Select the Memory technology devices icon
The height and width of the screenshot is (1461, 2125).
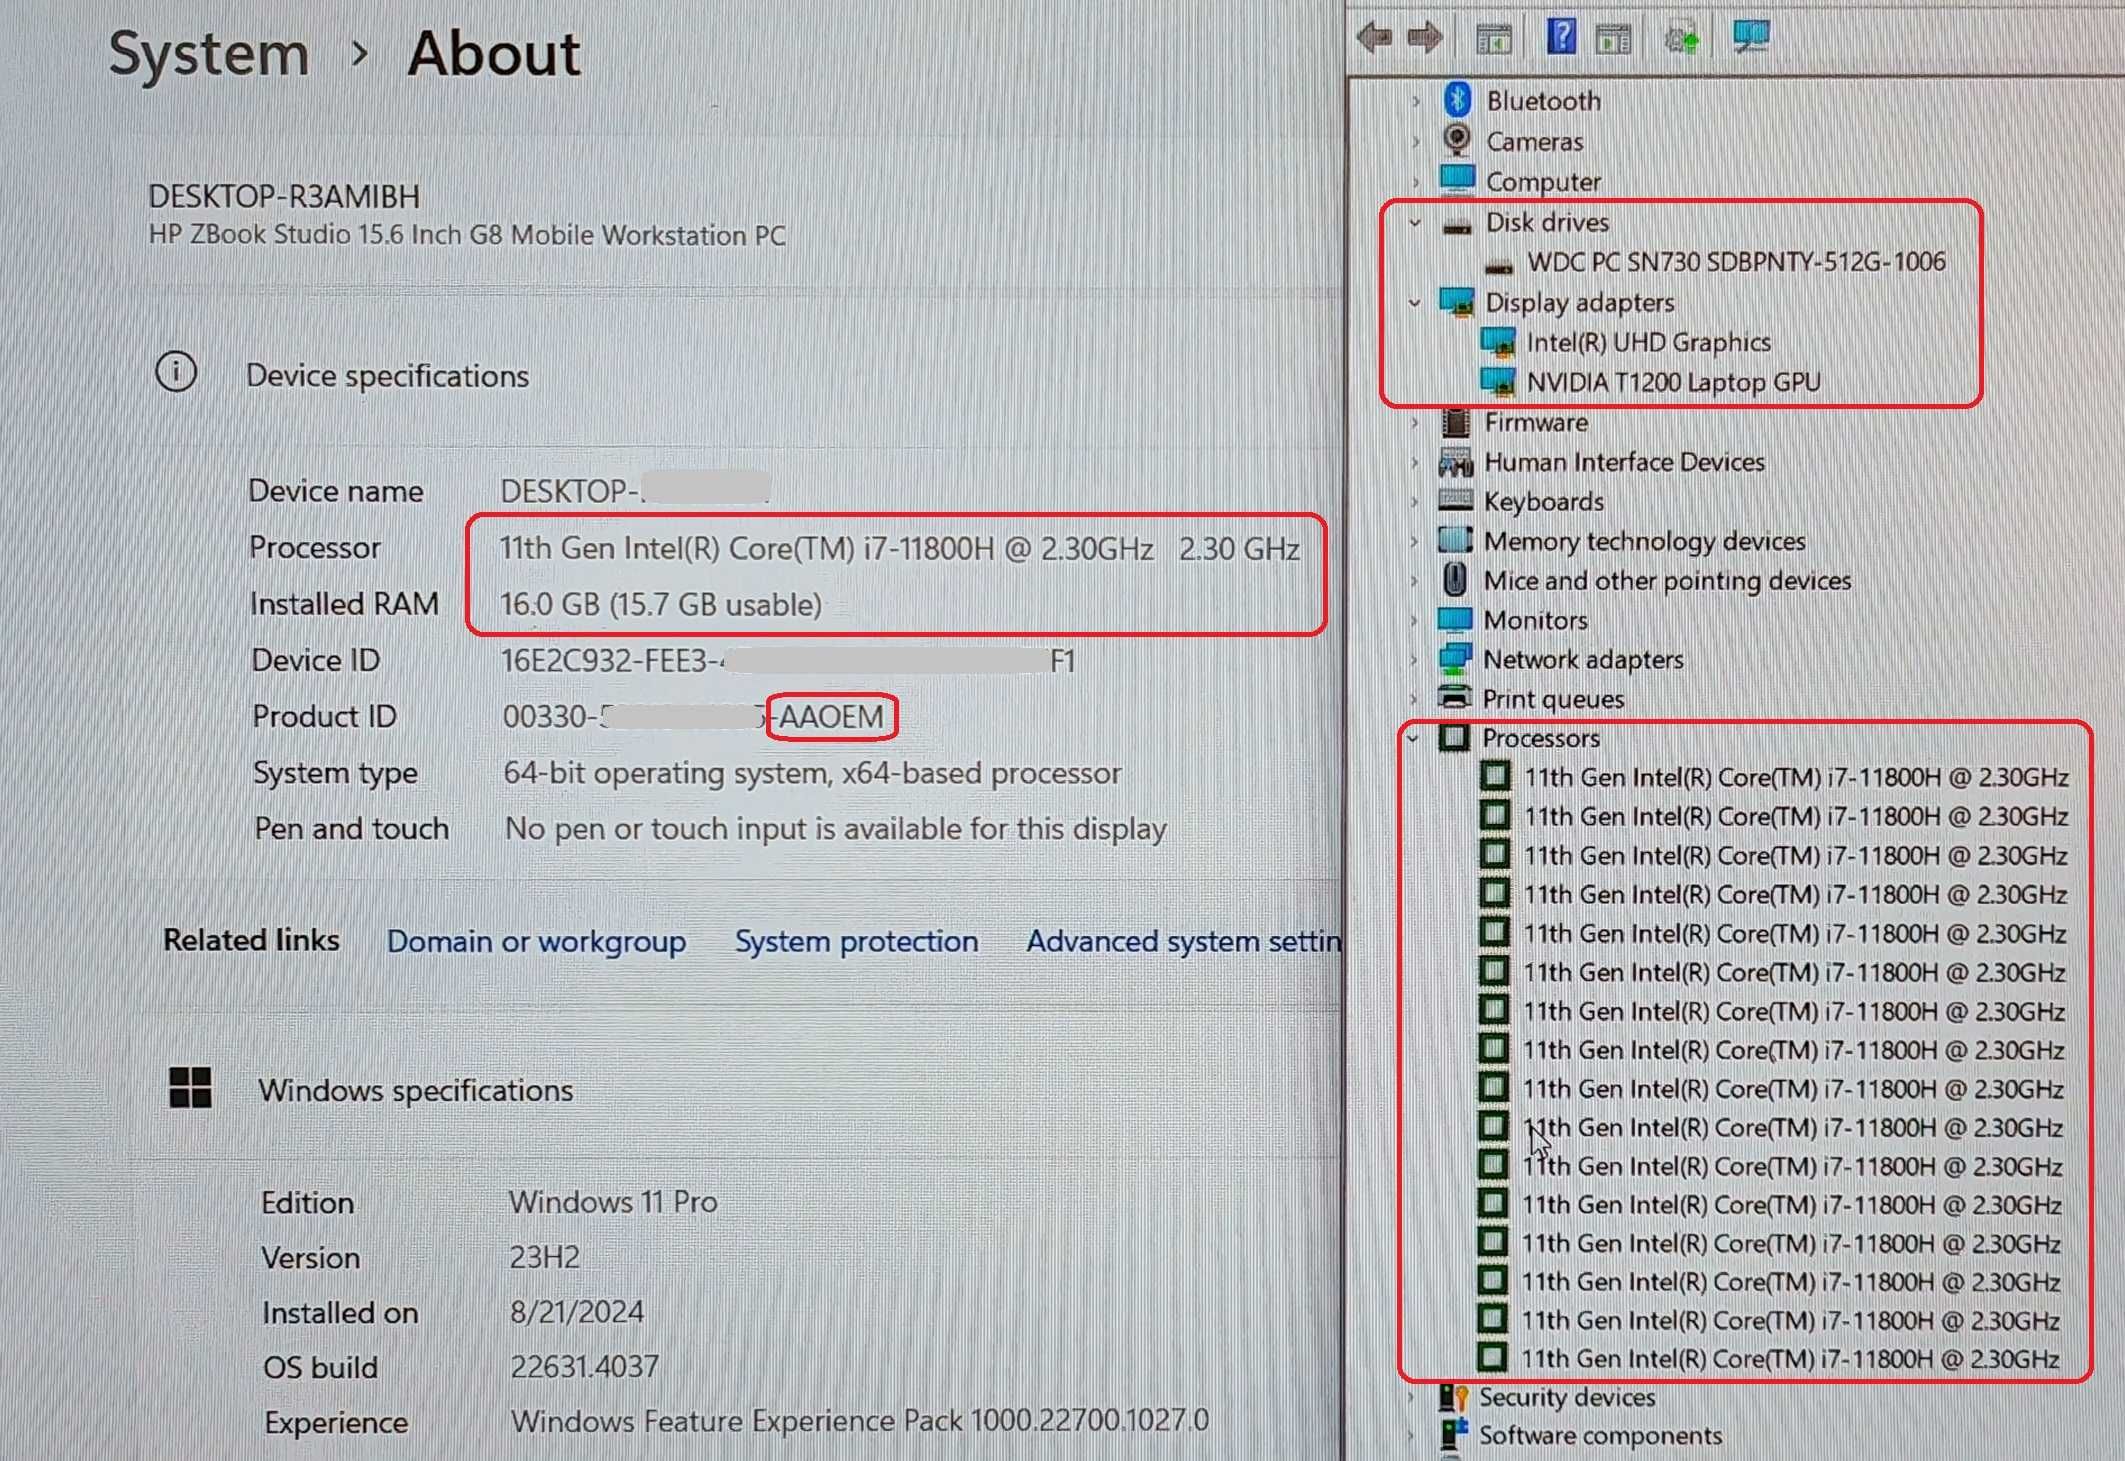pyautogui.click(x=1455, y=540)
